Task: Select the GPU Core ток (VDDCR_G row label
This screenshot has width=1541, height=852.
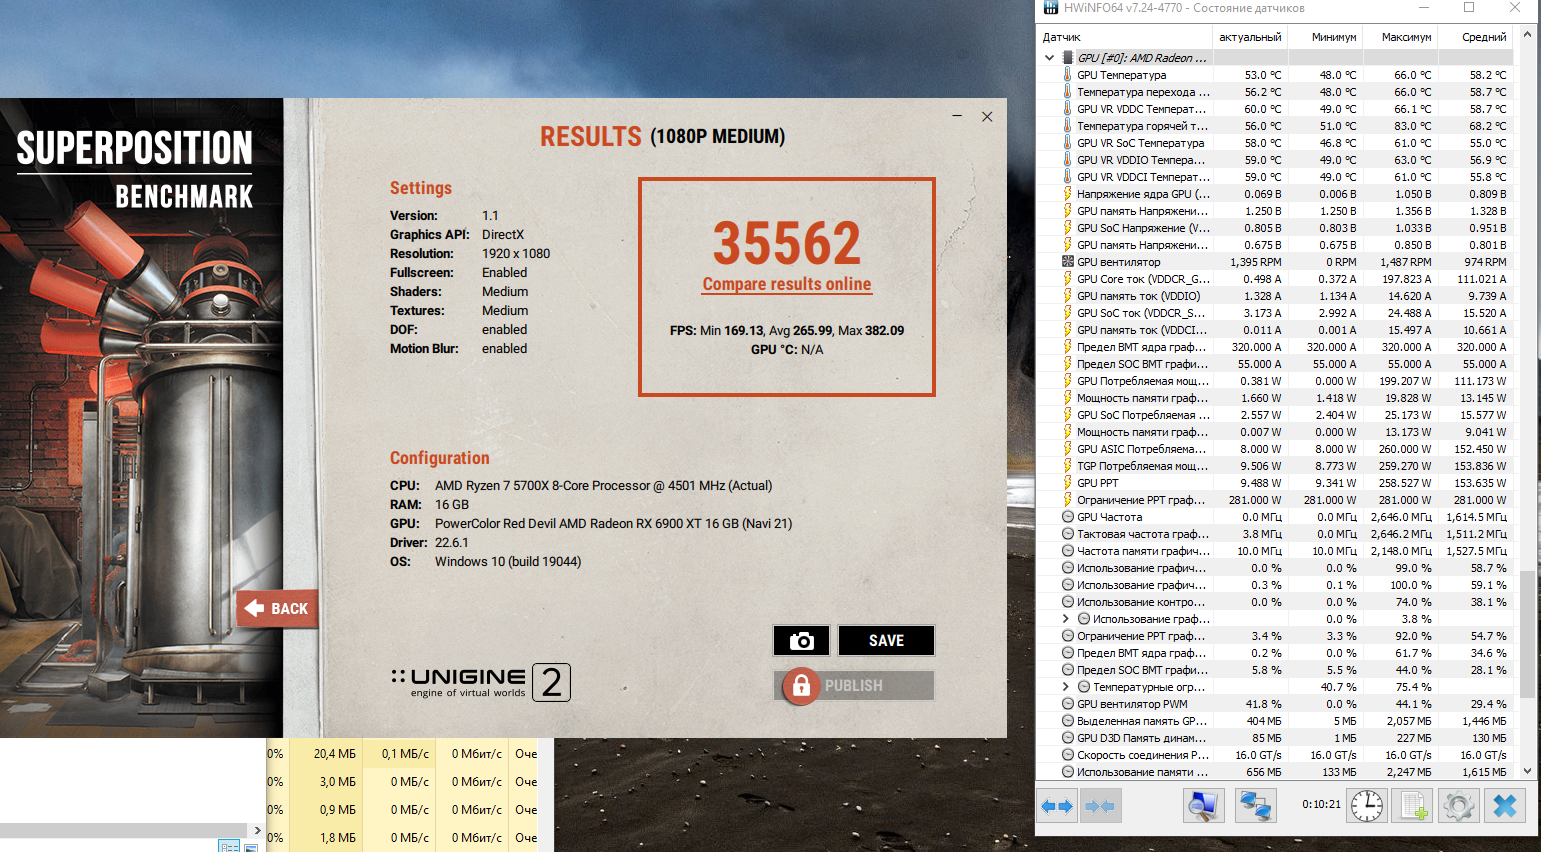Action: tap(1143, 279)
